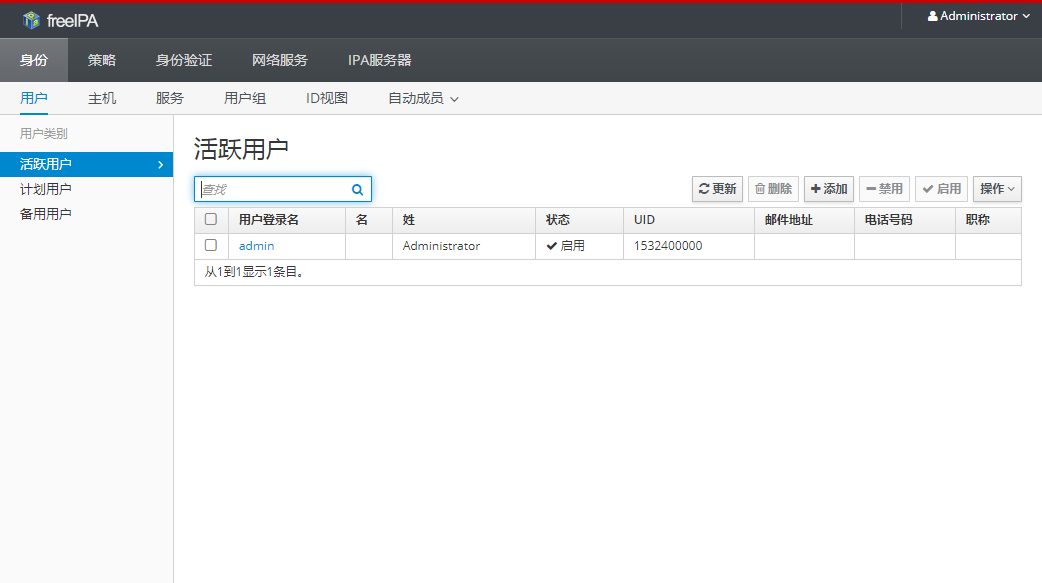Open the Administrator account menu
This screenshot has height=583, width=1042.
coord(978,16)
